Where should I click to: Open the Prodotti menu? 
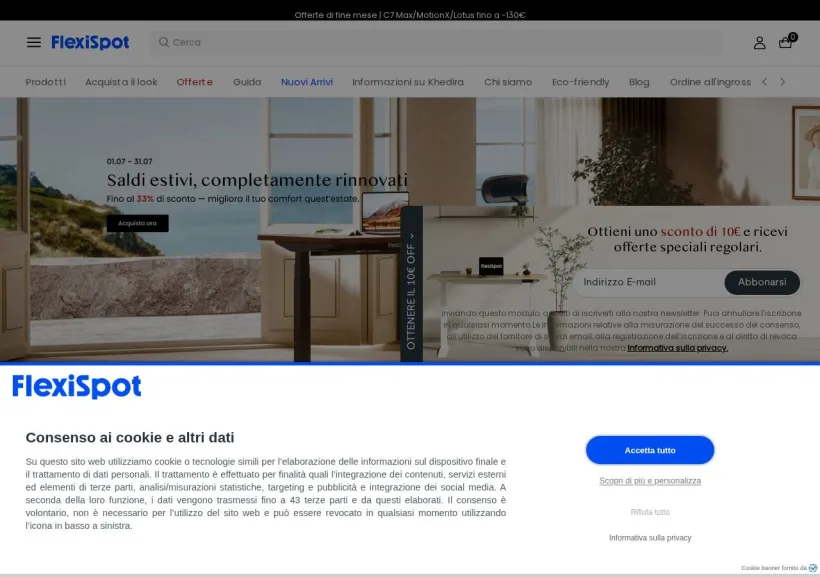tap(45, 82)
